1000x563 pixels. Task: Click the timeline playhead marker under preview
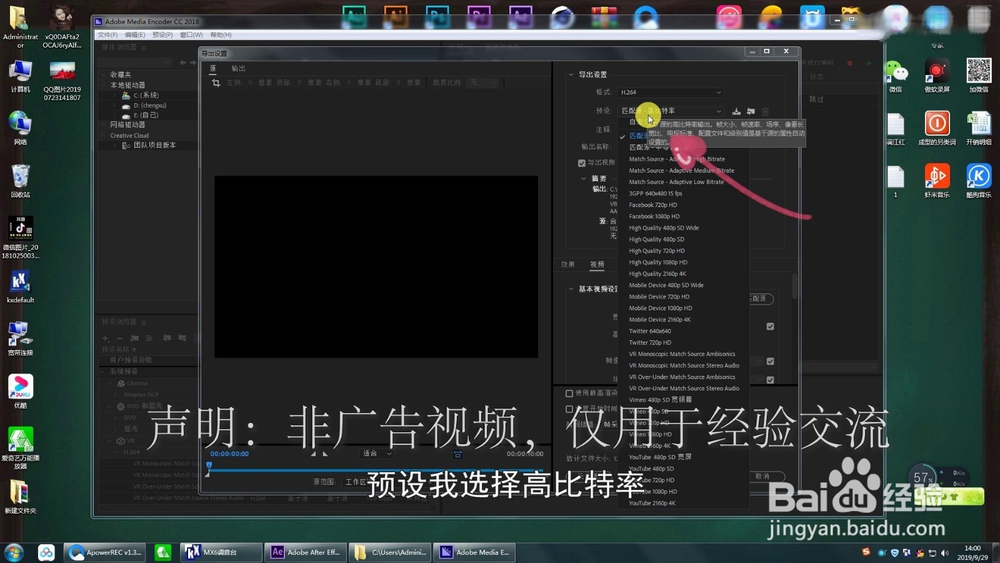click(x=209, y=467)
